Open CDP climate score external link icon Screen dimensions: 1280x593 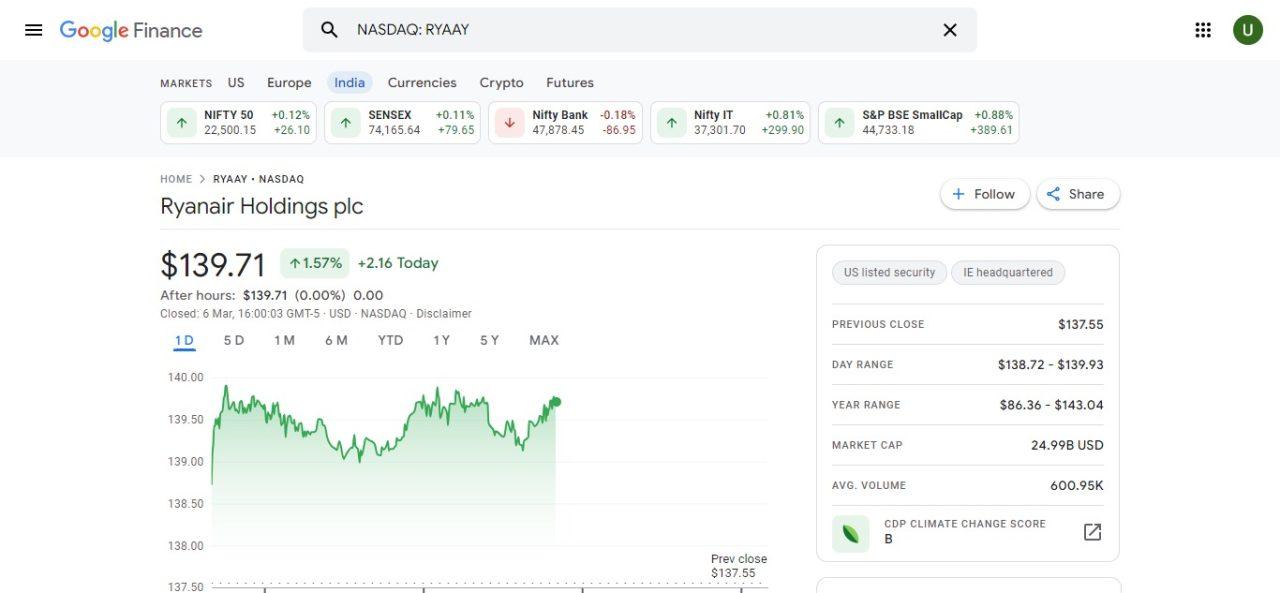(x=1093, y=532)
